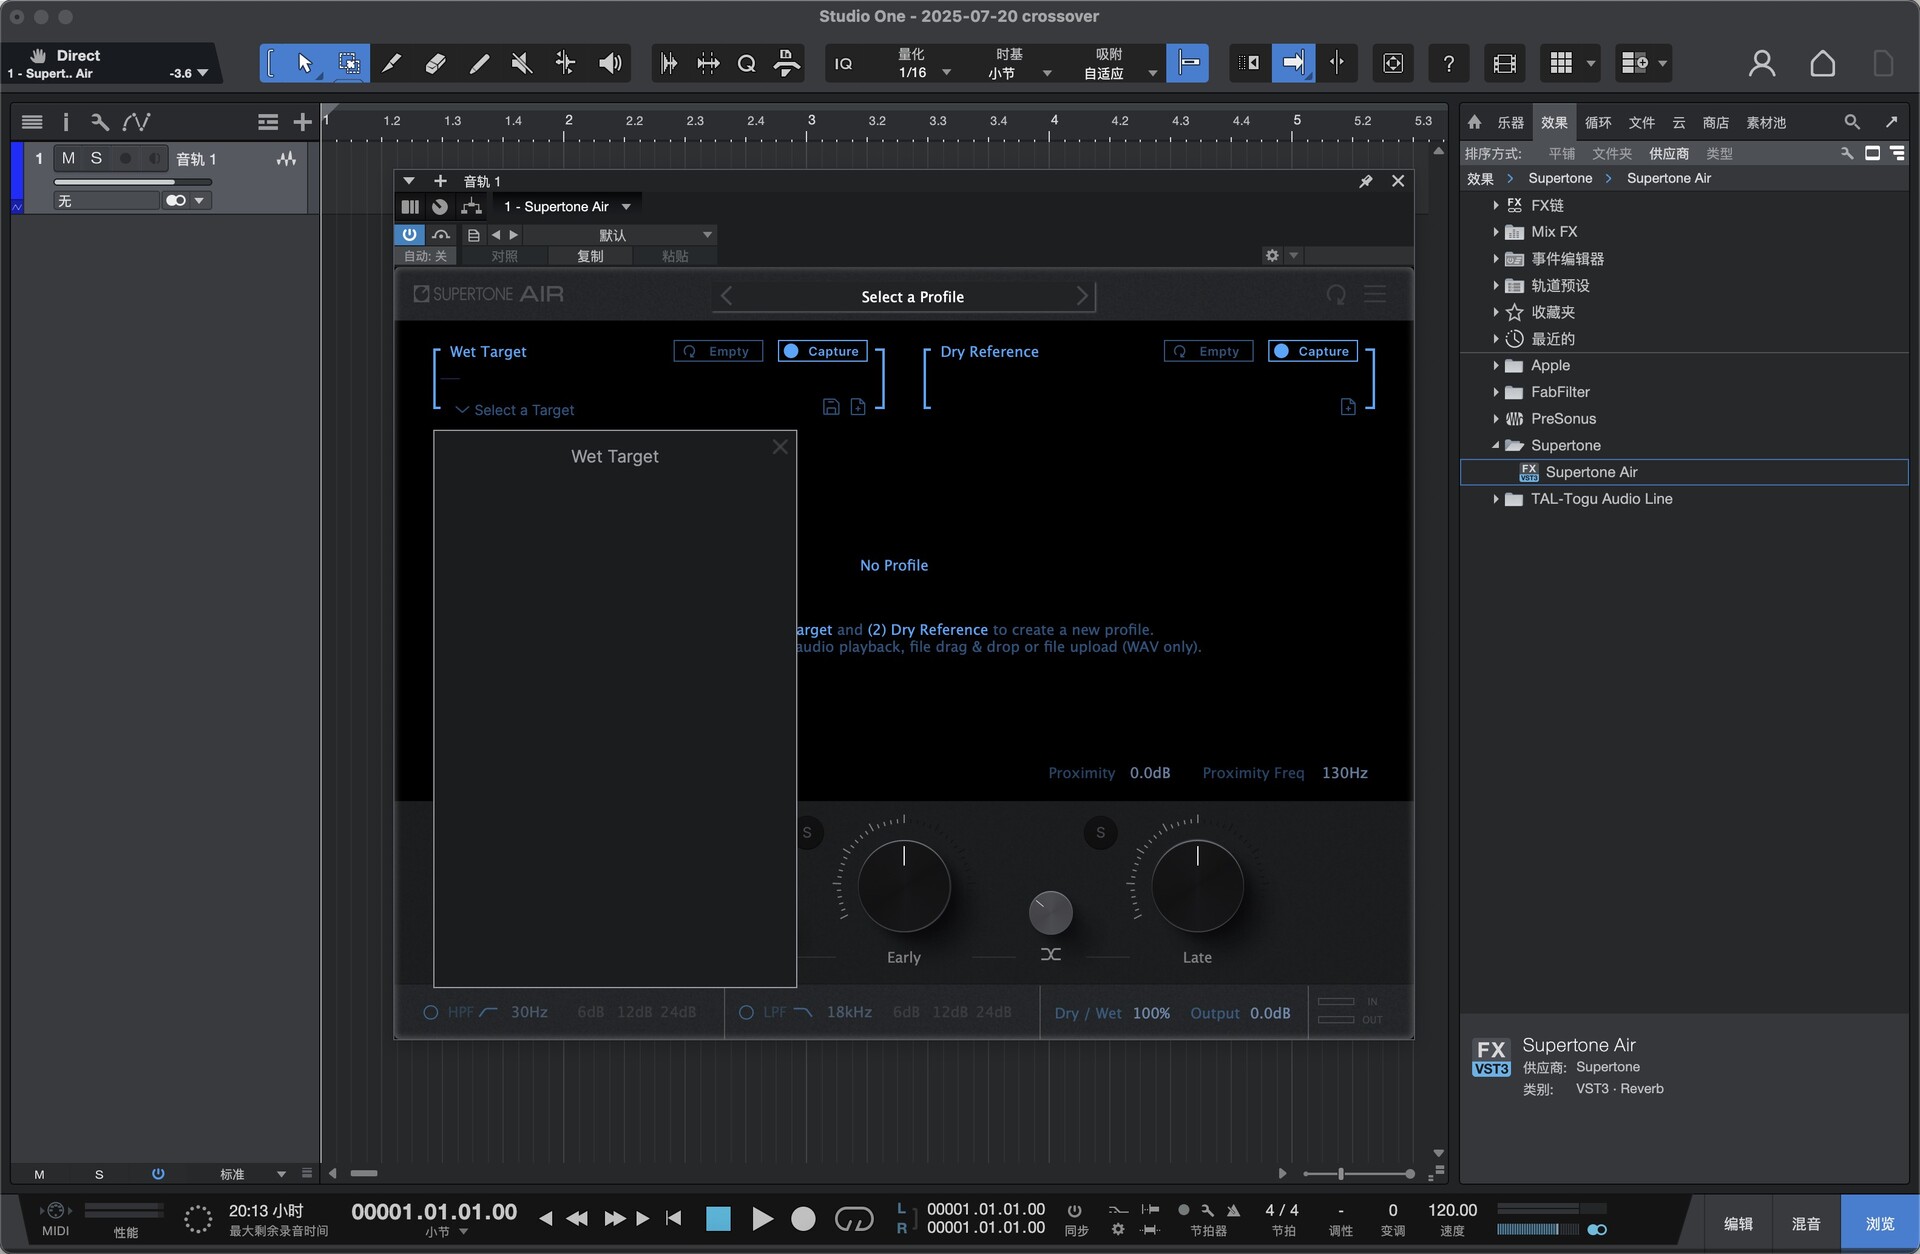Show automation curve icon in track header

136,122
